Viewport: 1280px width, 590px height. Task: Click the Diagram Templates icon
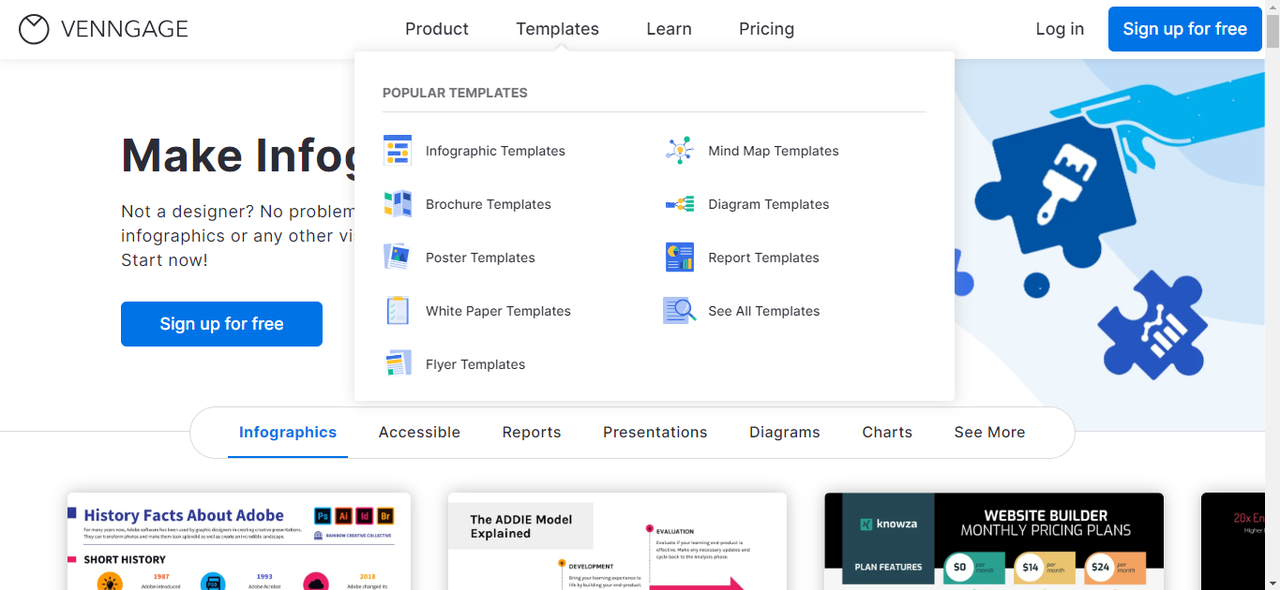click(x=680, y=204)
